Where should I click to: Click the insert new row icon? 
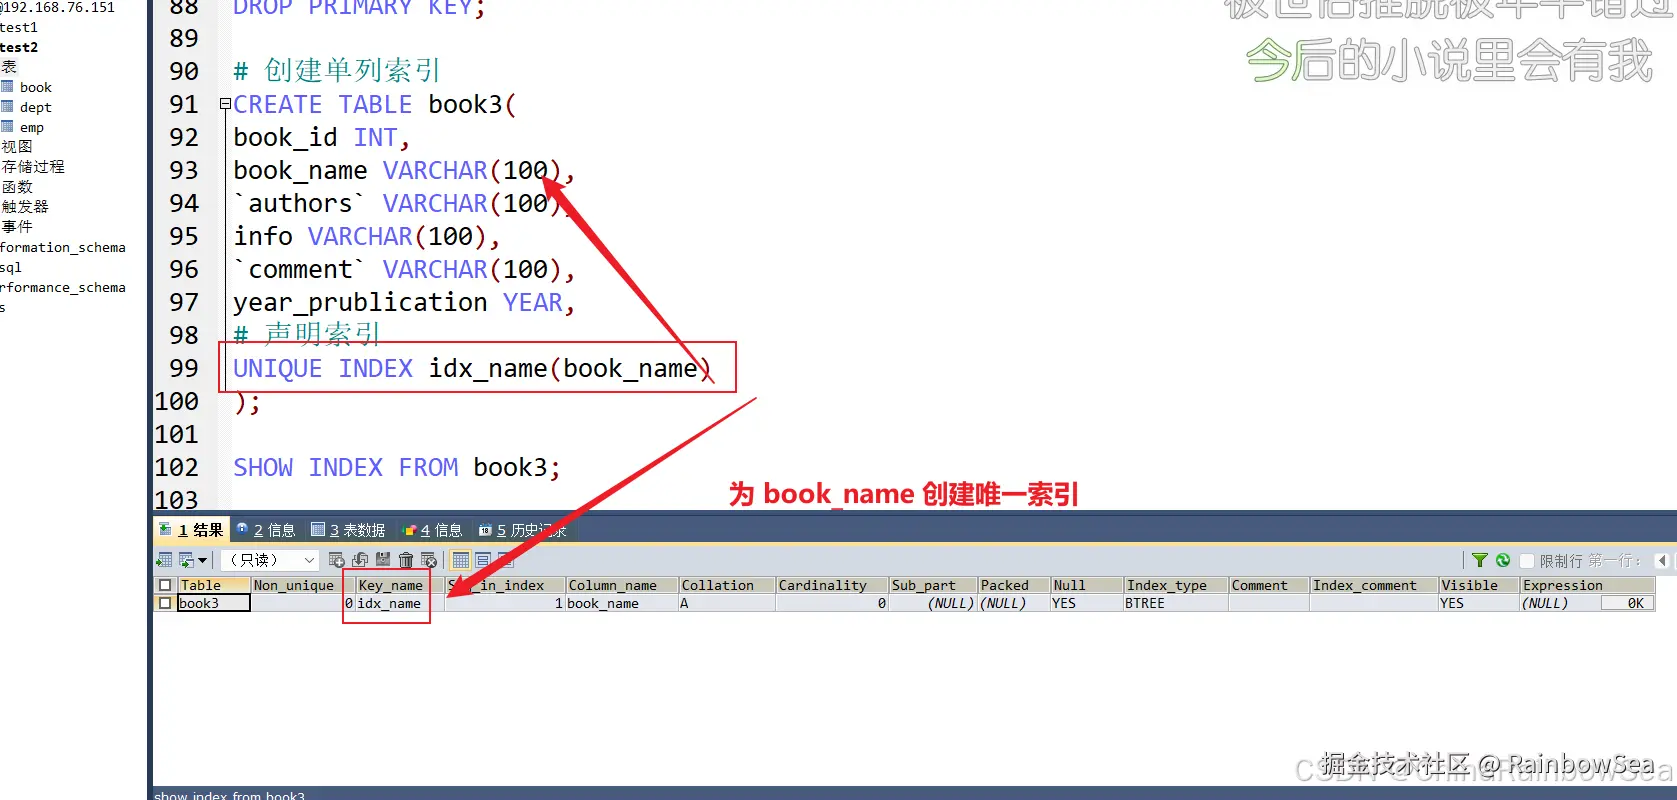(x=337, y=560)
